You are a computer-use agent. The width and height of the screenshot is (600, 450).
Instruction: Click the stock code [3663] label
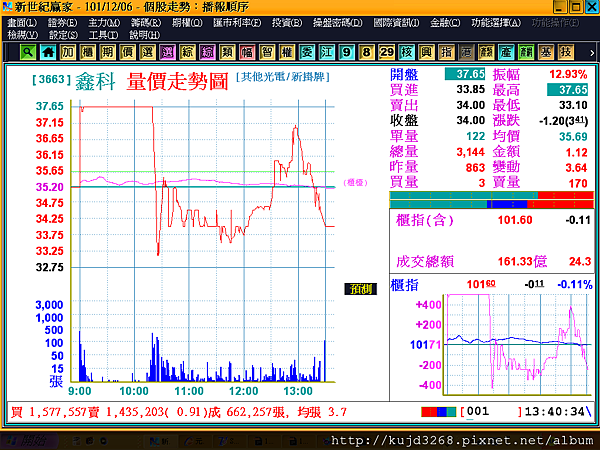coord(52,80)
